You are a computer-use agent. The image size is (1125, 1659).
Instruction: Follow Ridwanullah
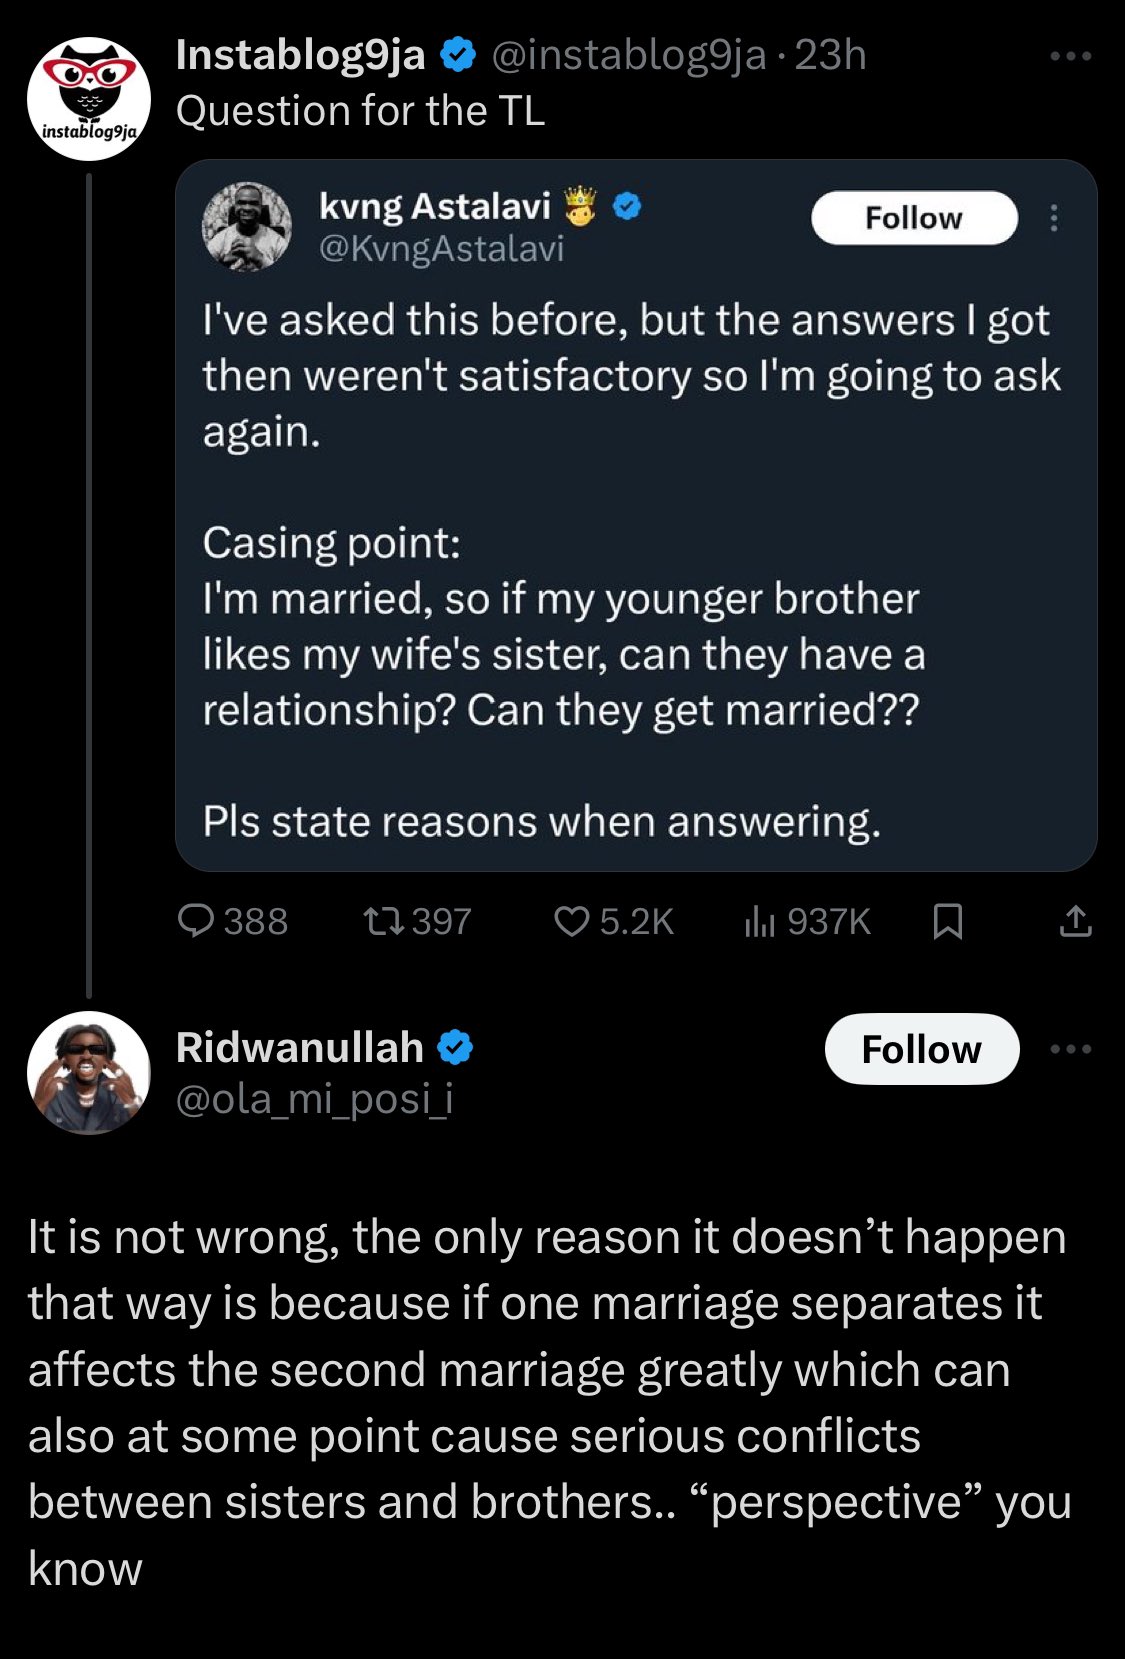[921, 1049]
